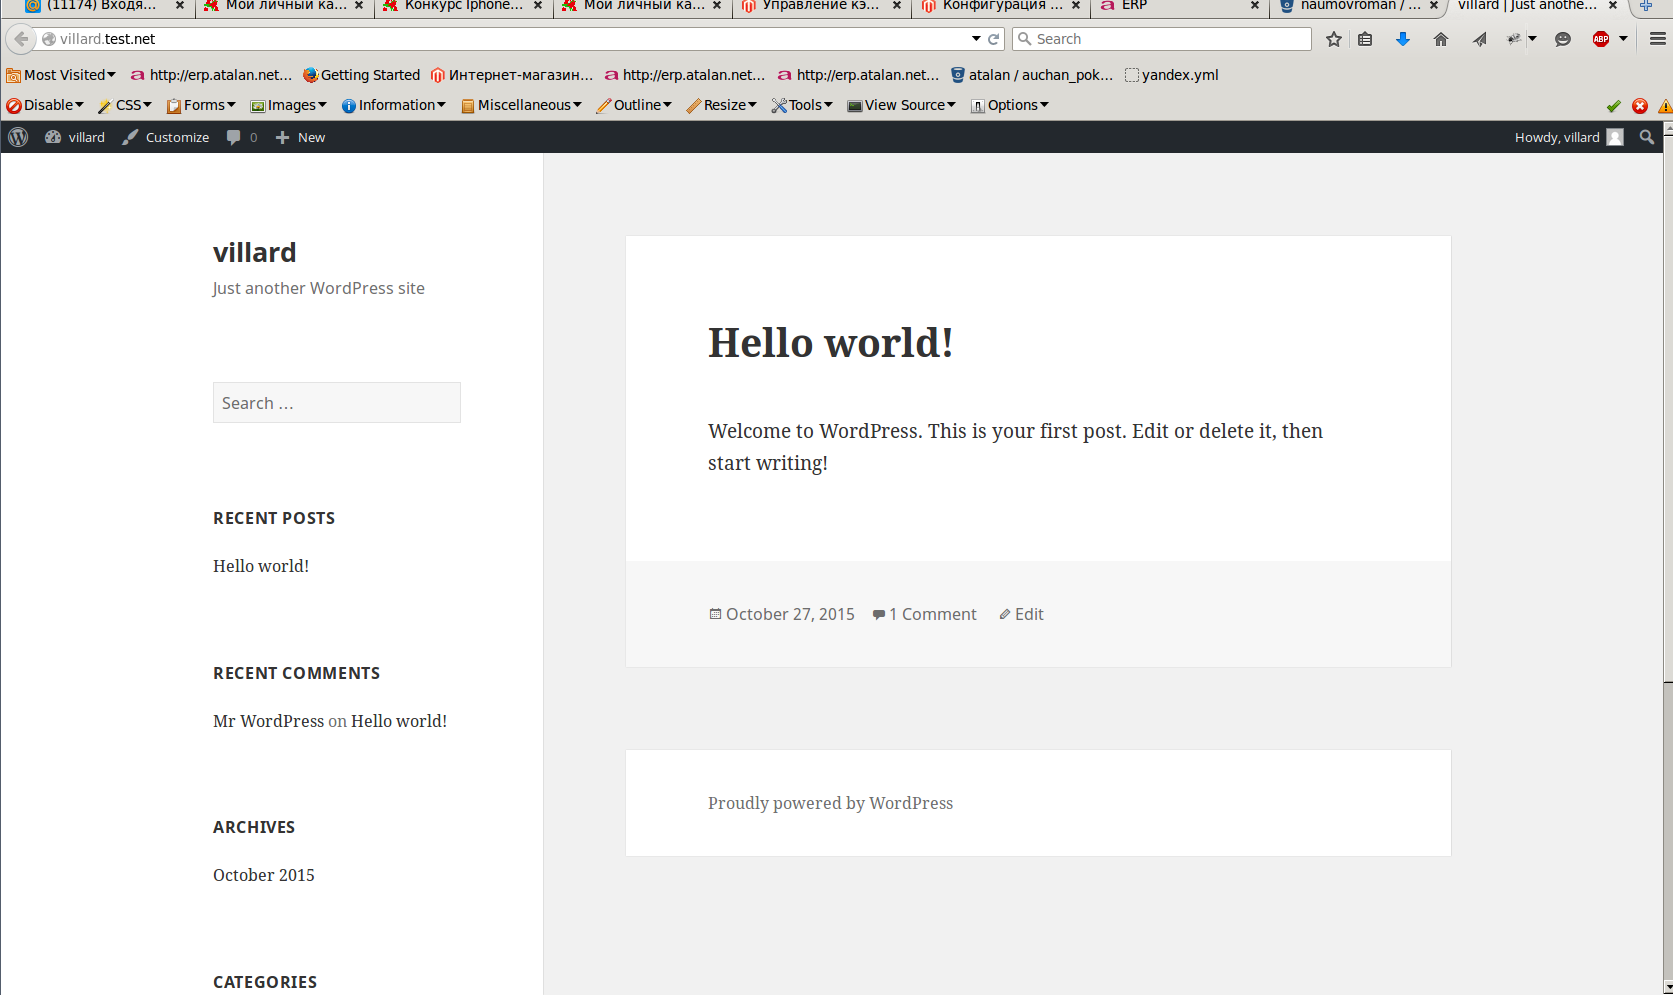The width and height of the screenshot is (1673, 995).
Task: Click the Firebug bug icon
Action: (x=1514, y=39)
